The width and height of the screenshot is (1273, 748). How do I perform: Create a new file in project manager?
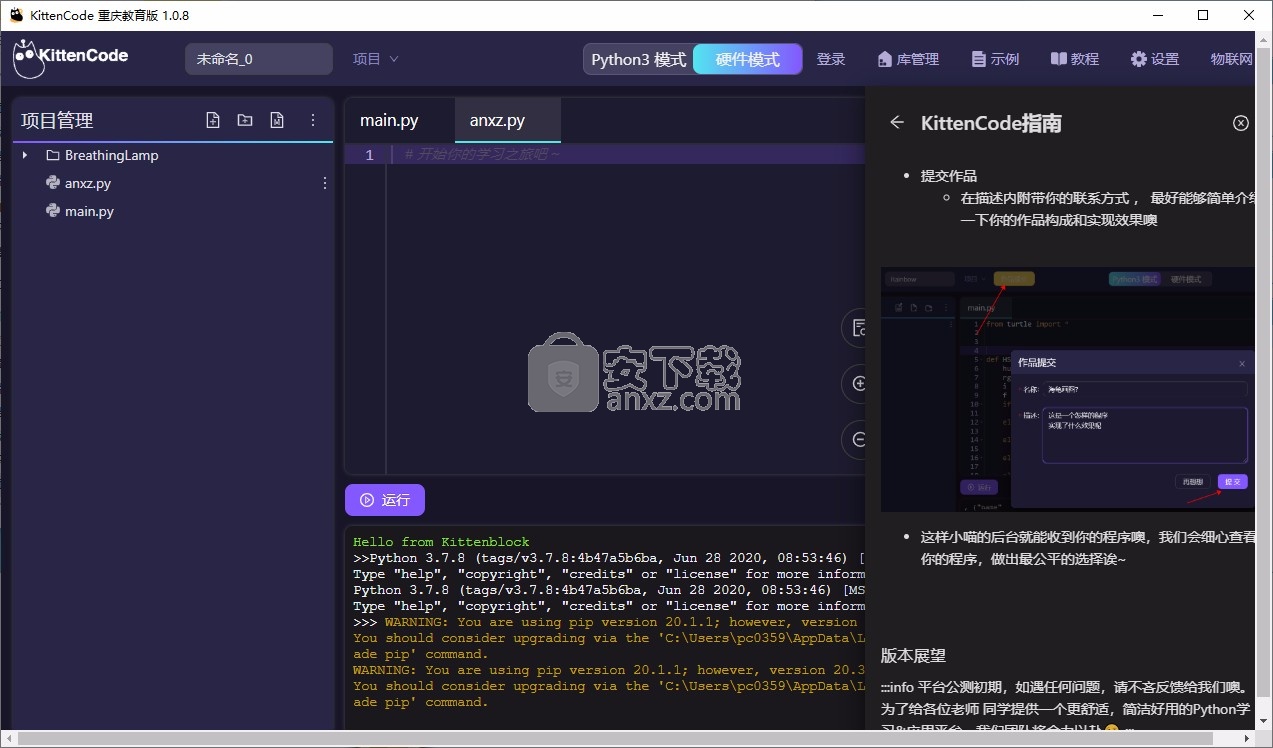(x=212, y=120)
